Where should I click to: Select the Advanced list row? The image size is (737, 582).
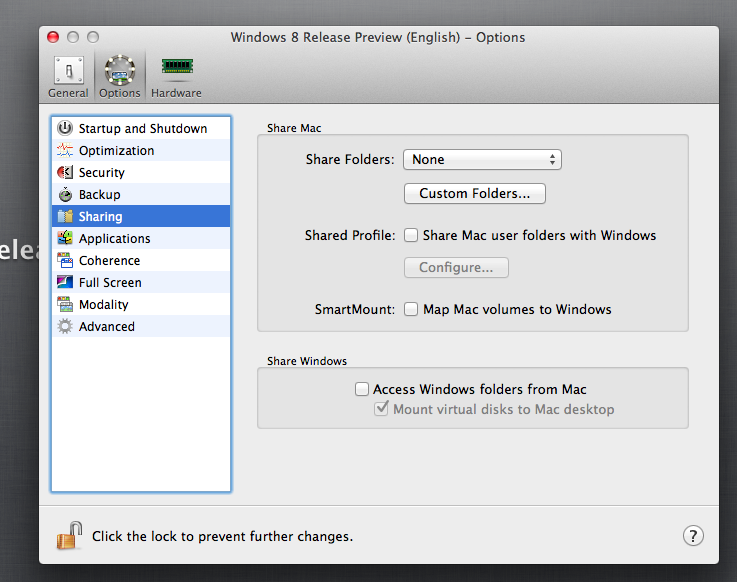point(141,326)
